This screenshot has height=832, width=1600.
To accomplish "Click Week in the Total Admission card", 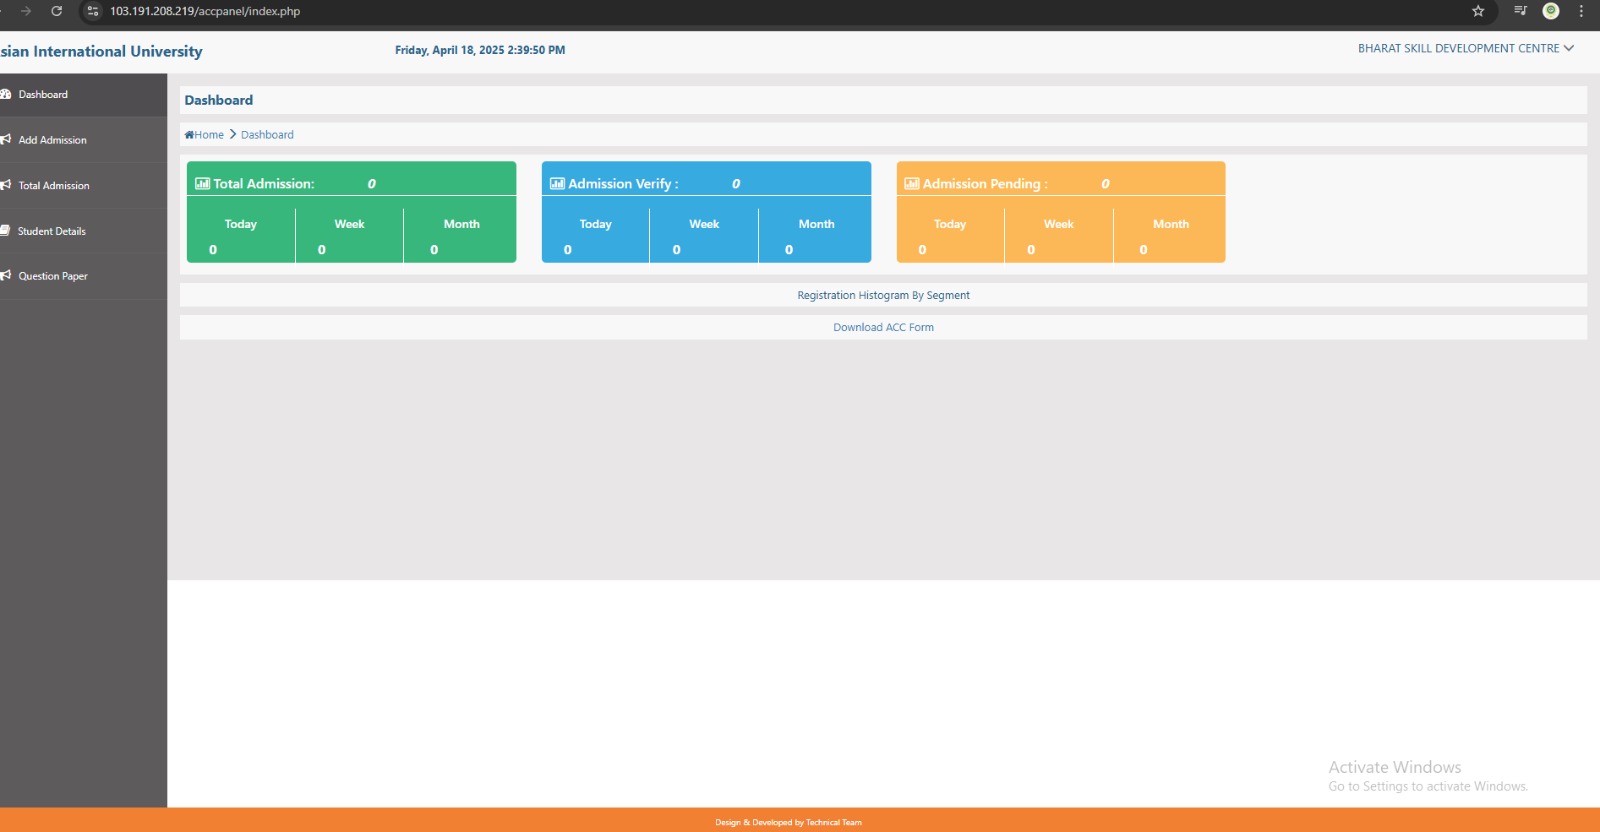I will [x=349, y=224].
